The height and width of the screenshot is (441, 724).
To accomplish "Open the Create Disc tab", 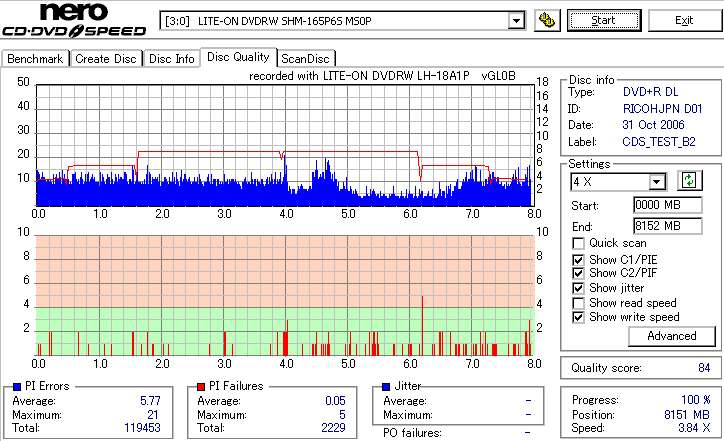I will click(106, 59).
